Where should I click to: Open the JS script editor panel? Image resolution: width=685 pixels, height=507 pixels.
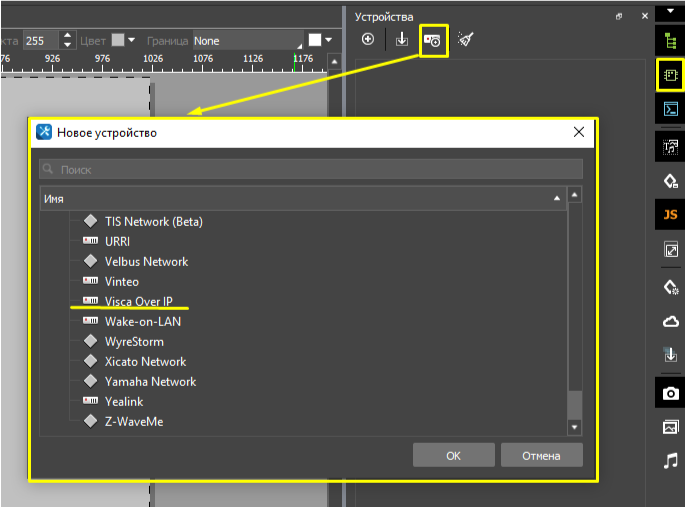670,214
